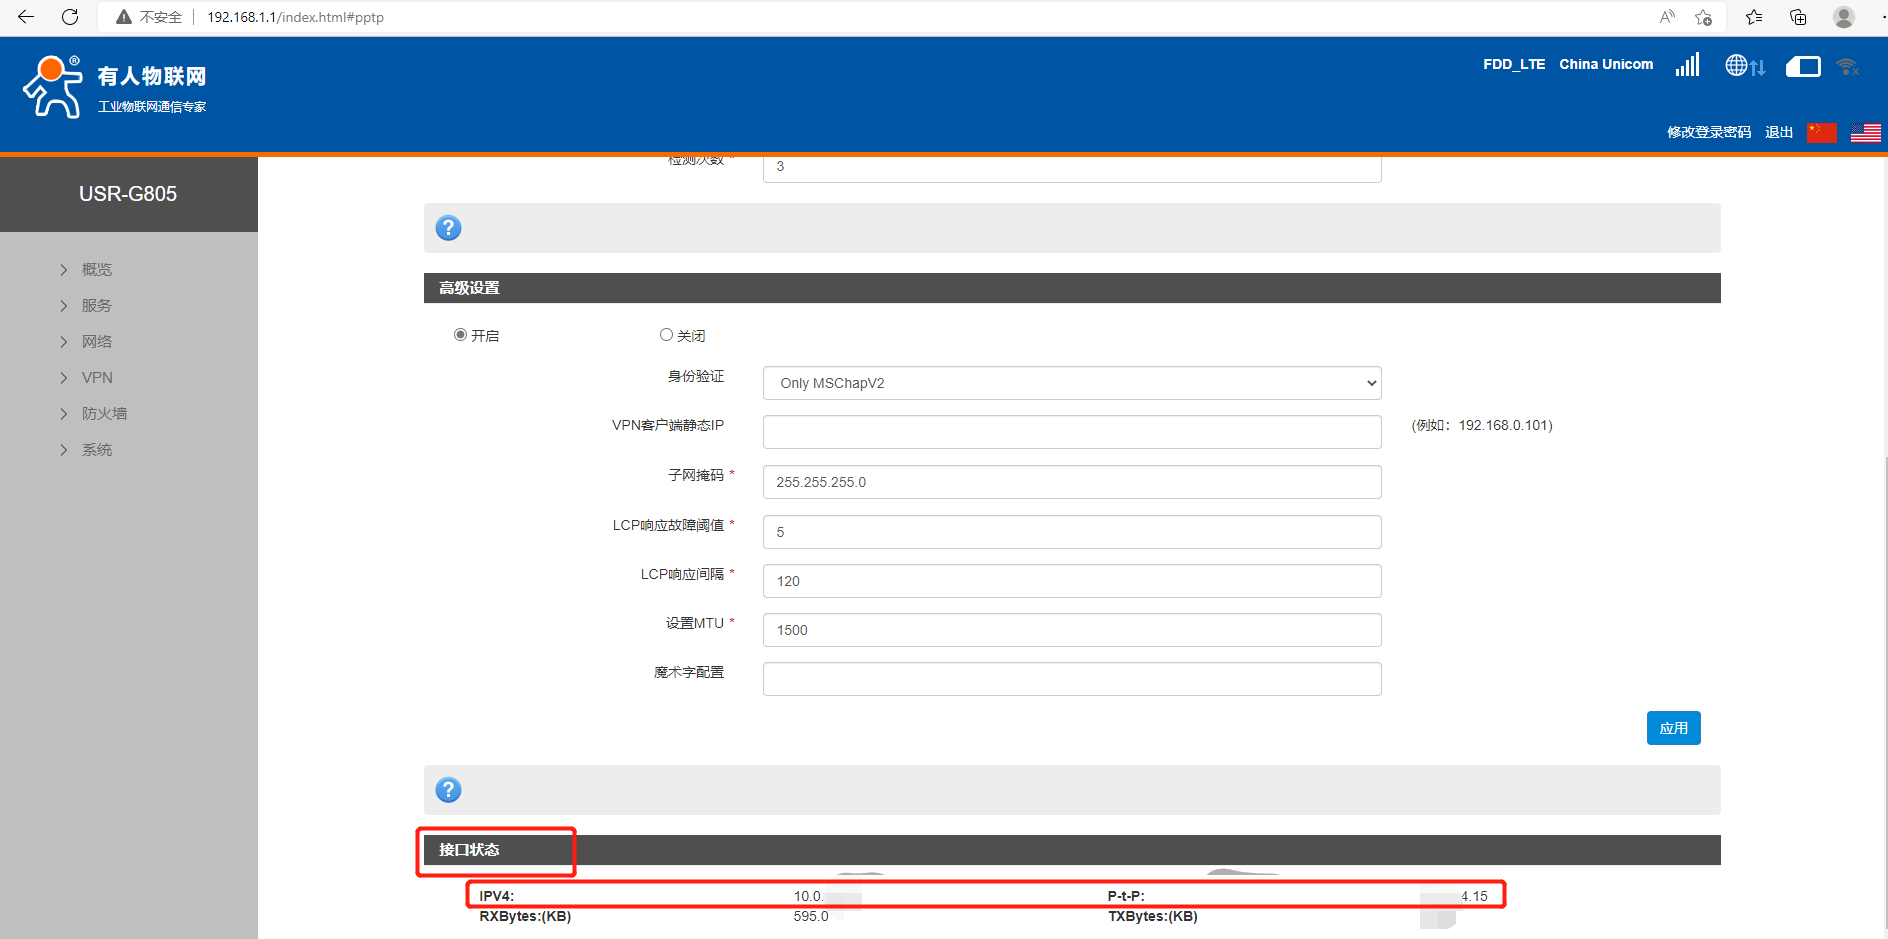
Task: Reload the page with refresh icon
Action: (x=70, y=17)
